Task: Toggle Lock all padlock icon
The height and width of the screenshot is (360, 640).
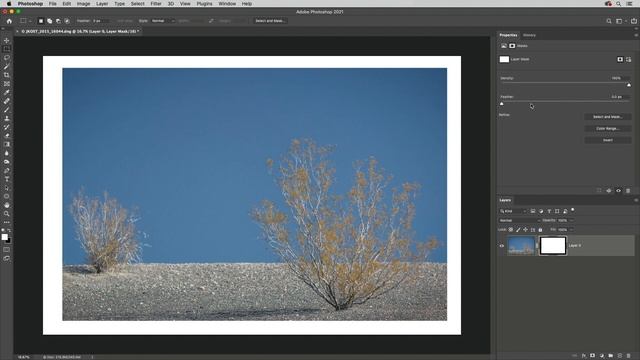Action: coord(540,230)
